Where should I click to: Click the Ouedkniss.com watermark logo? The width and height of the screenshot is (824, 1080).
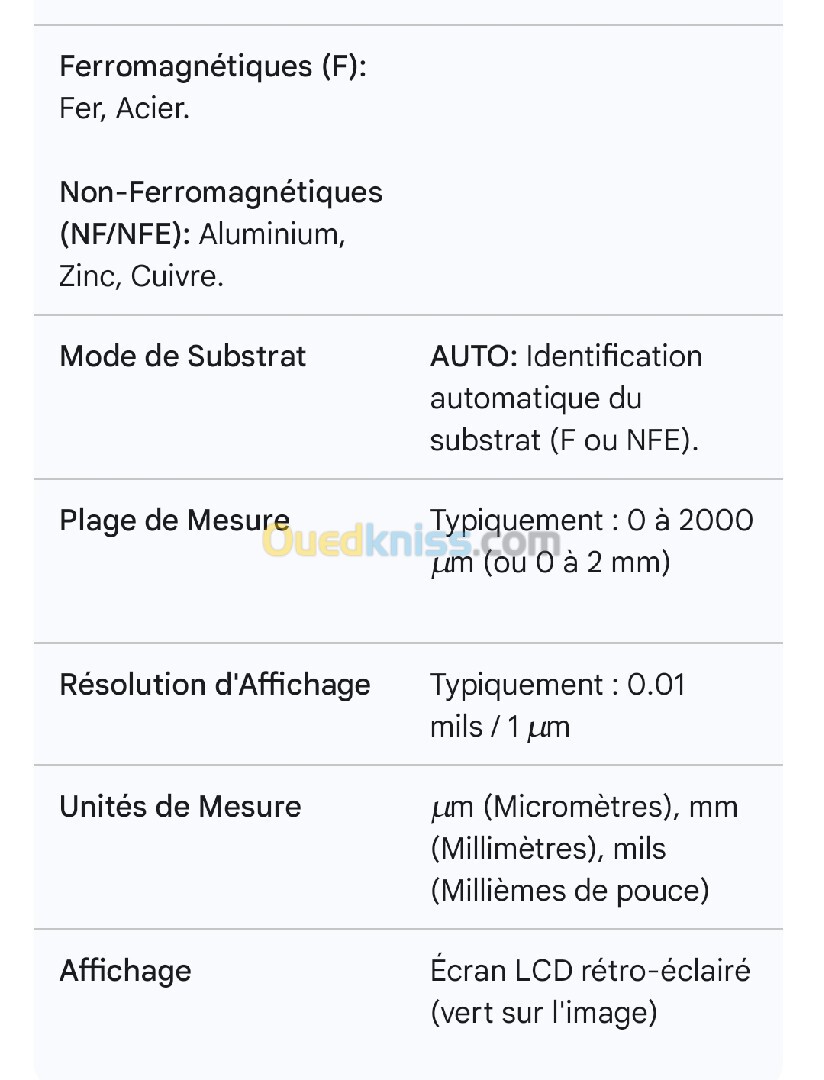point(410,543)
